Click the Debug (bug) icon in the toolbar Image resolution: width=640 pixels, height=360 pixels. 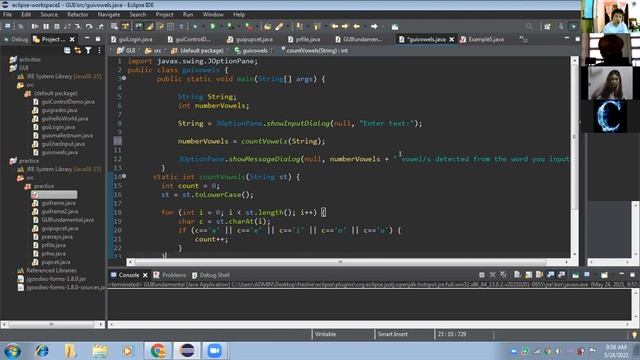coord(195,27)
